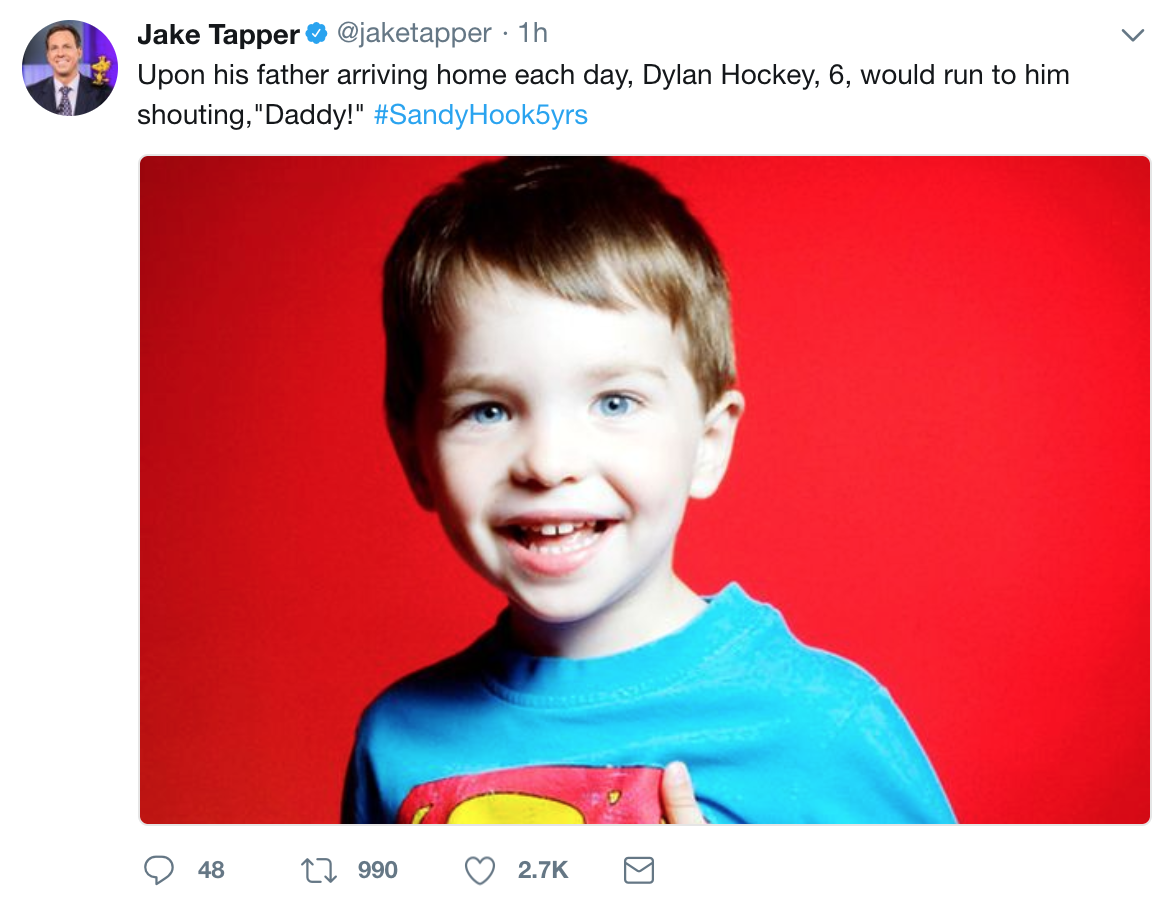Like the tweet with the heart icon
The image size is (1168, 904).
(x=481, y=870)
